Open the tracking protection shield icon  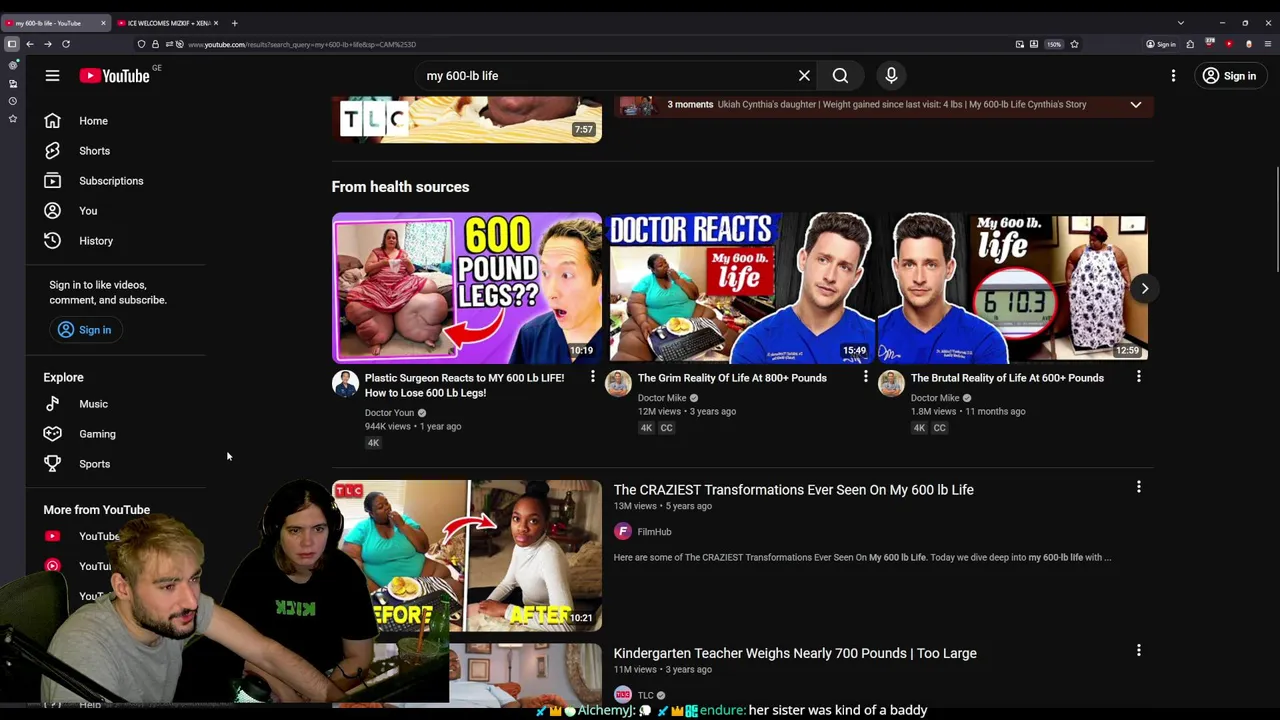141,44
